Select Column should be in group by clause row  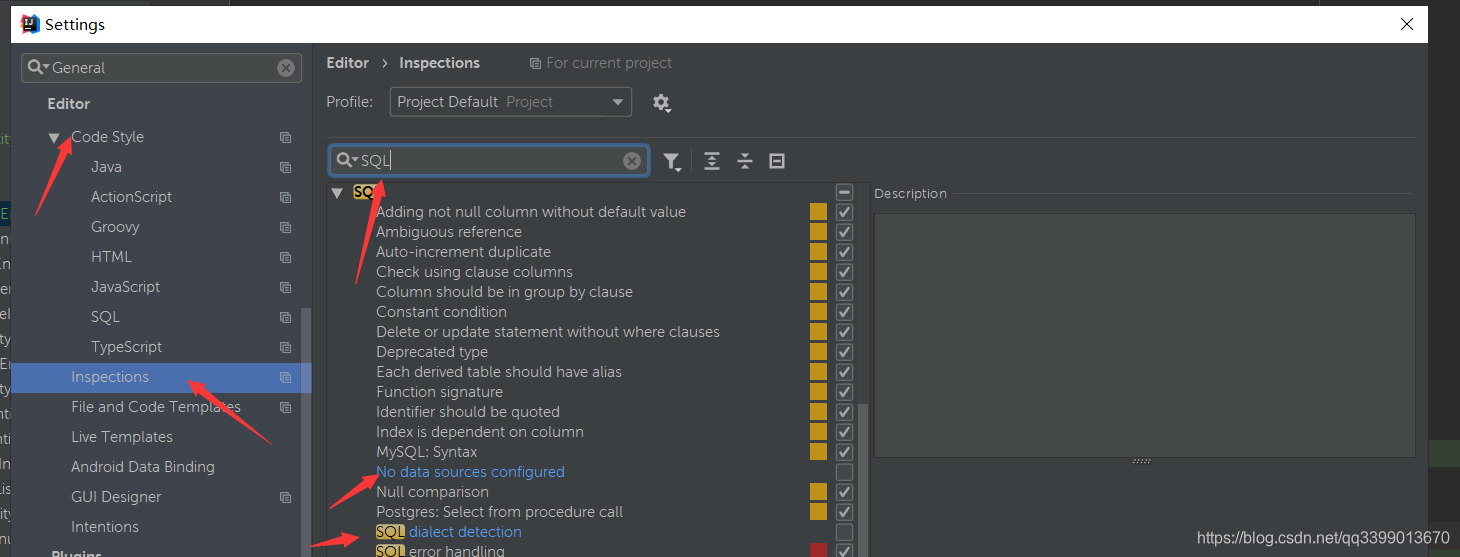coord(504,292)
